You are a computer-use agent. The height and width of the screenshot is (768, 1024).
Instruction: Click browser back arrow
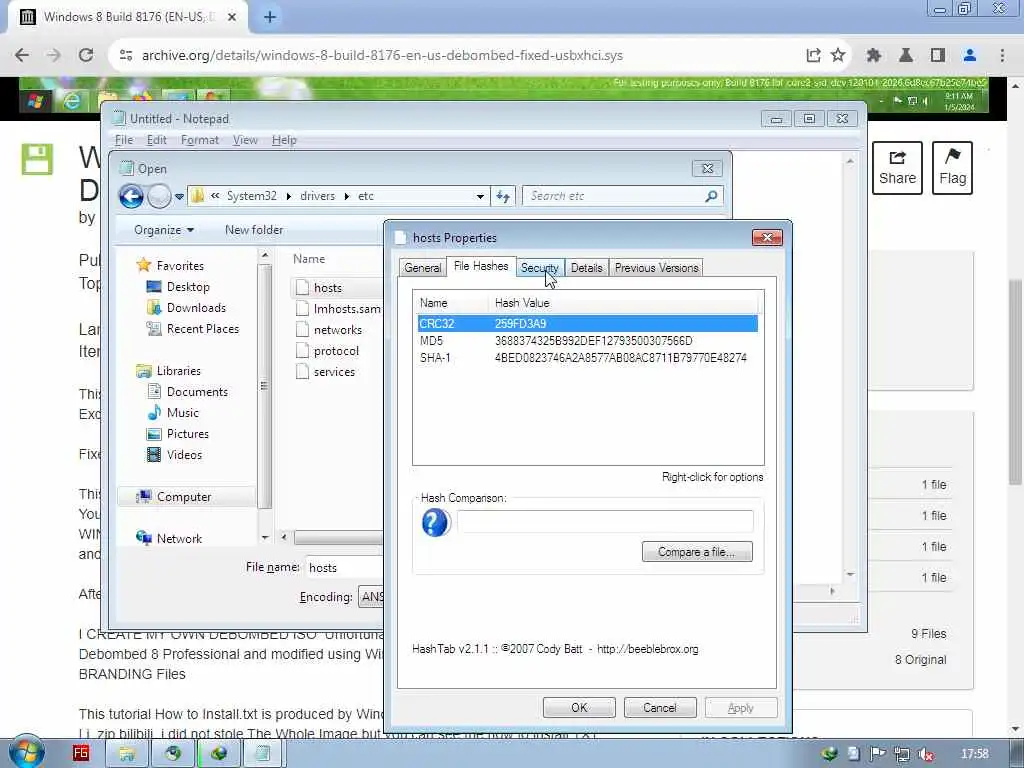[22, 56]
